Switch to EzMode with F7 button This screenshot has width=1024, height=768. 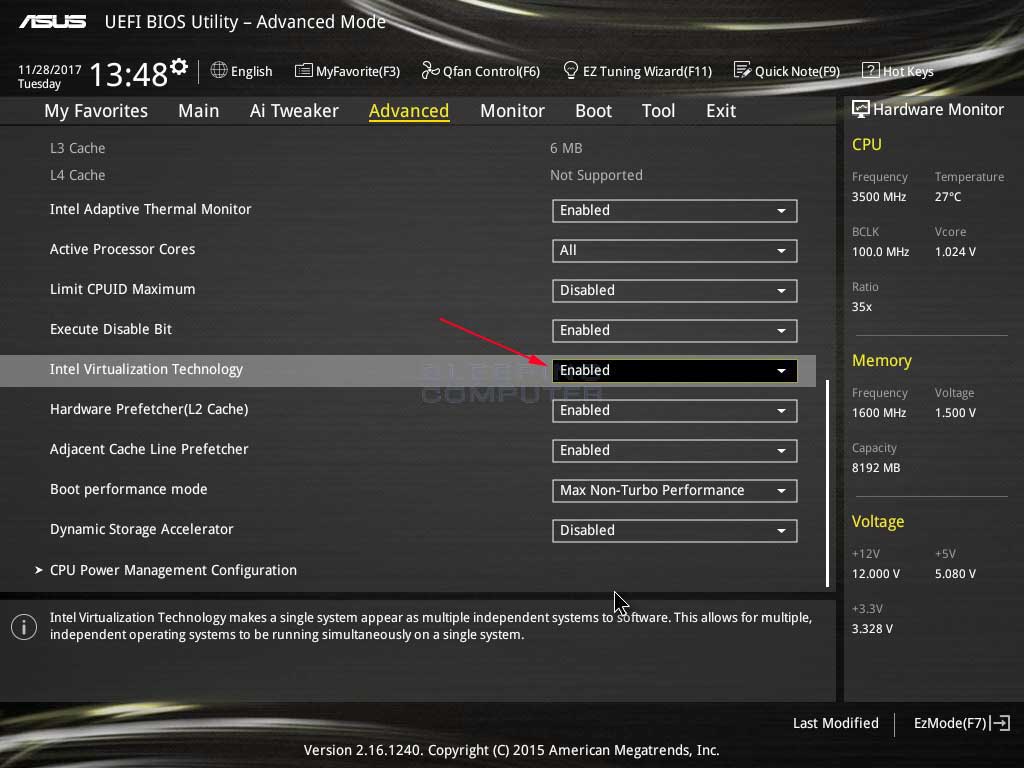click(x=959, y=723)
